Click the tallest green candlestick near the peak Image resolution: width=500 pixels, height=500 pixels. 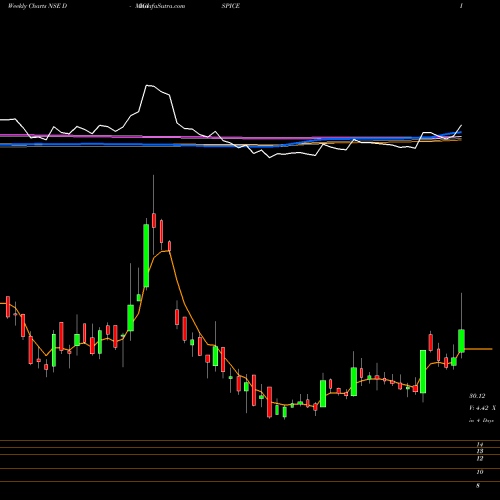(146, 255)
